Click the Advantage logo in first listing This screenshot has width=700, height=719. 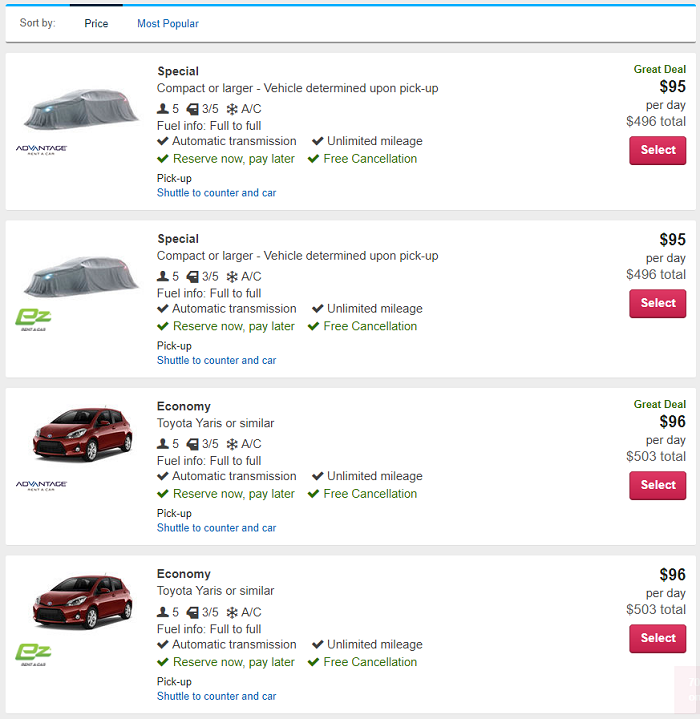coord(41,149)
